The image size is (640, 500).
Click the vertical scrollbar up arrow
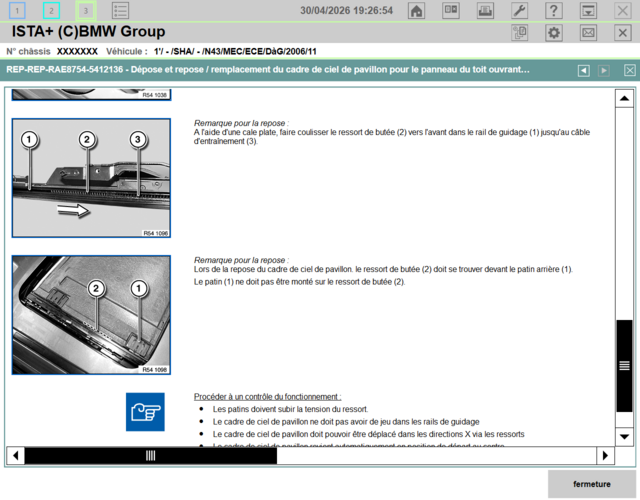point(624,98)
